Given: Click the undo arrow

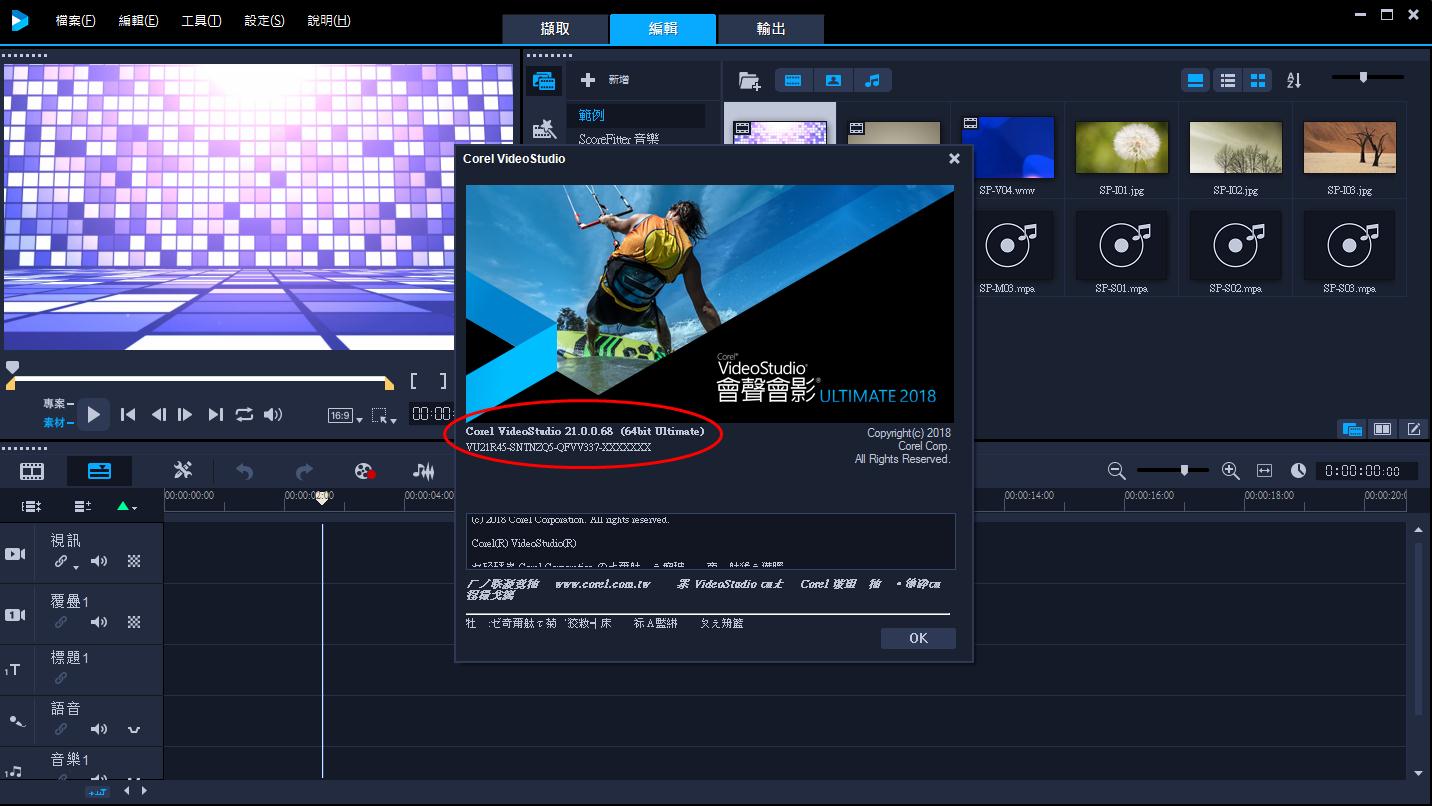Looking at the screenshot, I should coord(244,471).
